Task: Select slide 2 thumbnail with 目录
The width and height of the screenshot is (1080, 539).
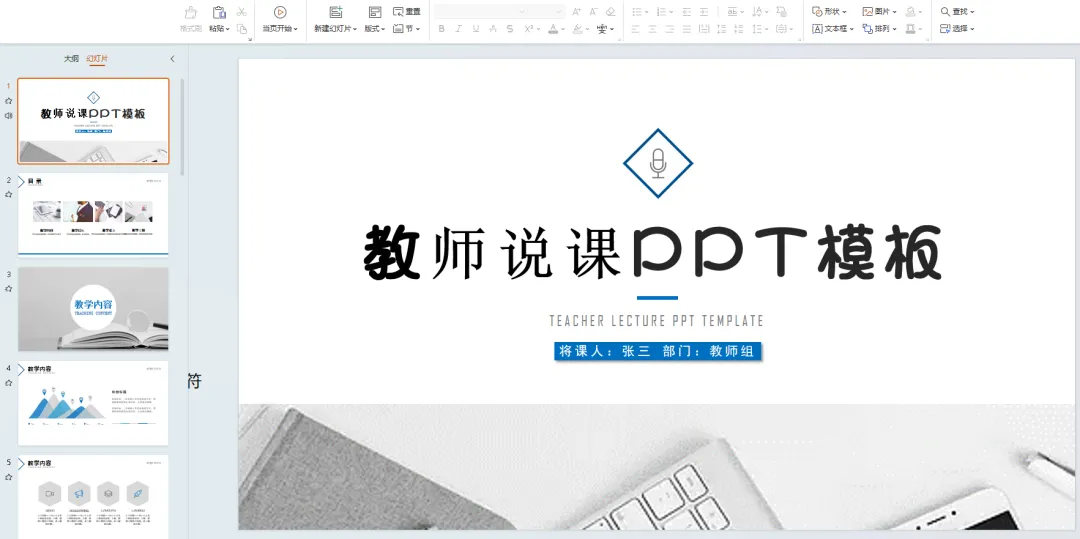Action: pyautogui.click(x=93, y=214)
